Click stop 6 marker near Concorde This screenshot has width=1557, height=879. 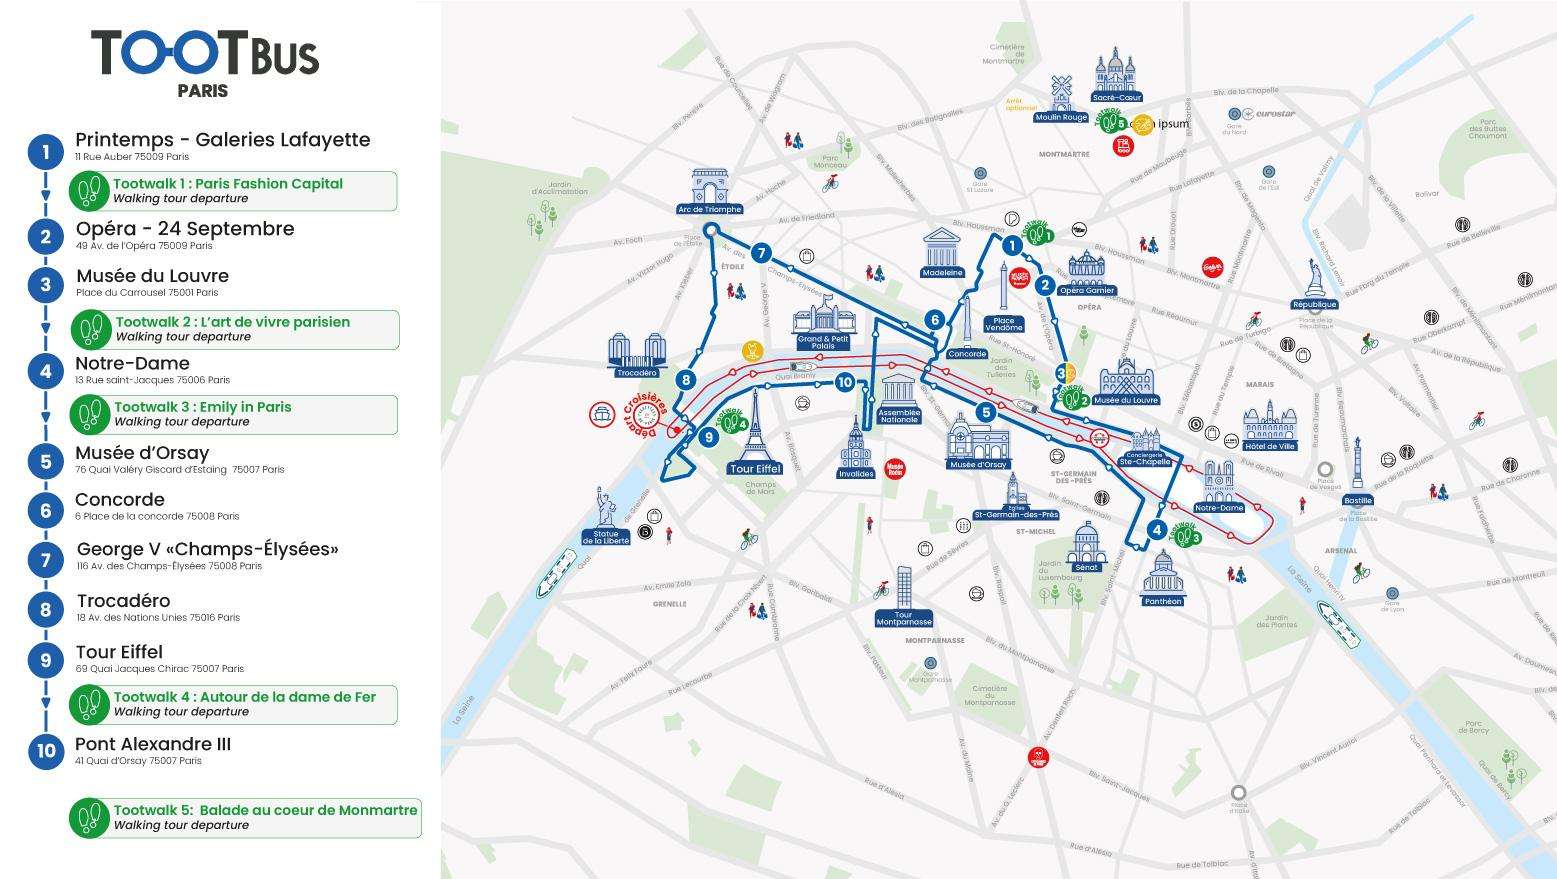coord(934,320)
